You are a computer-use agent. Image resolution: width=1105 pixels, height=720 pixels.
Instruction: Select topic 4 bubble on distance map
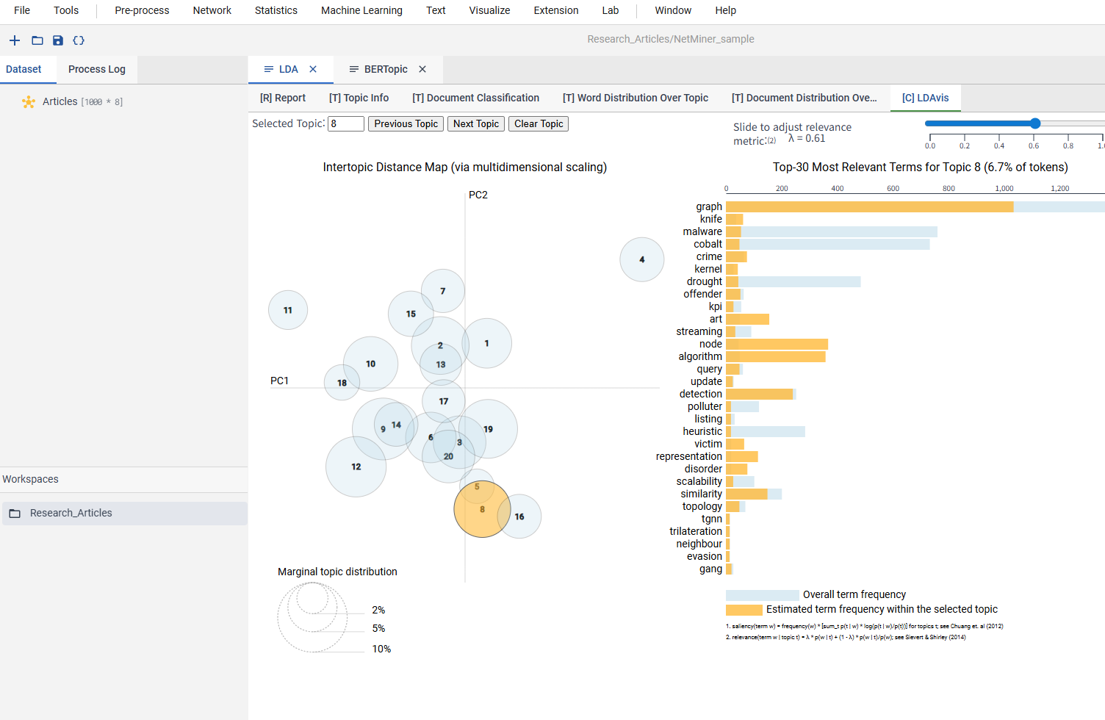[x=641, y=259]
